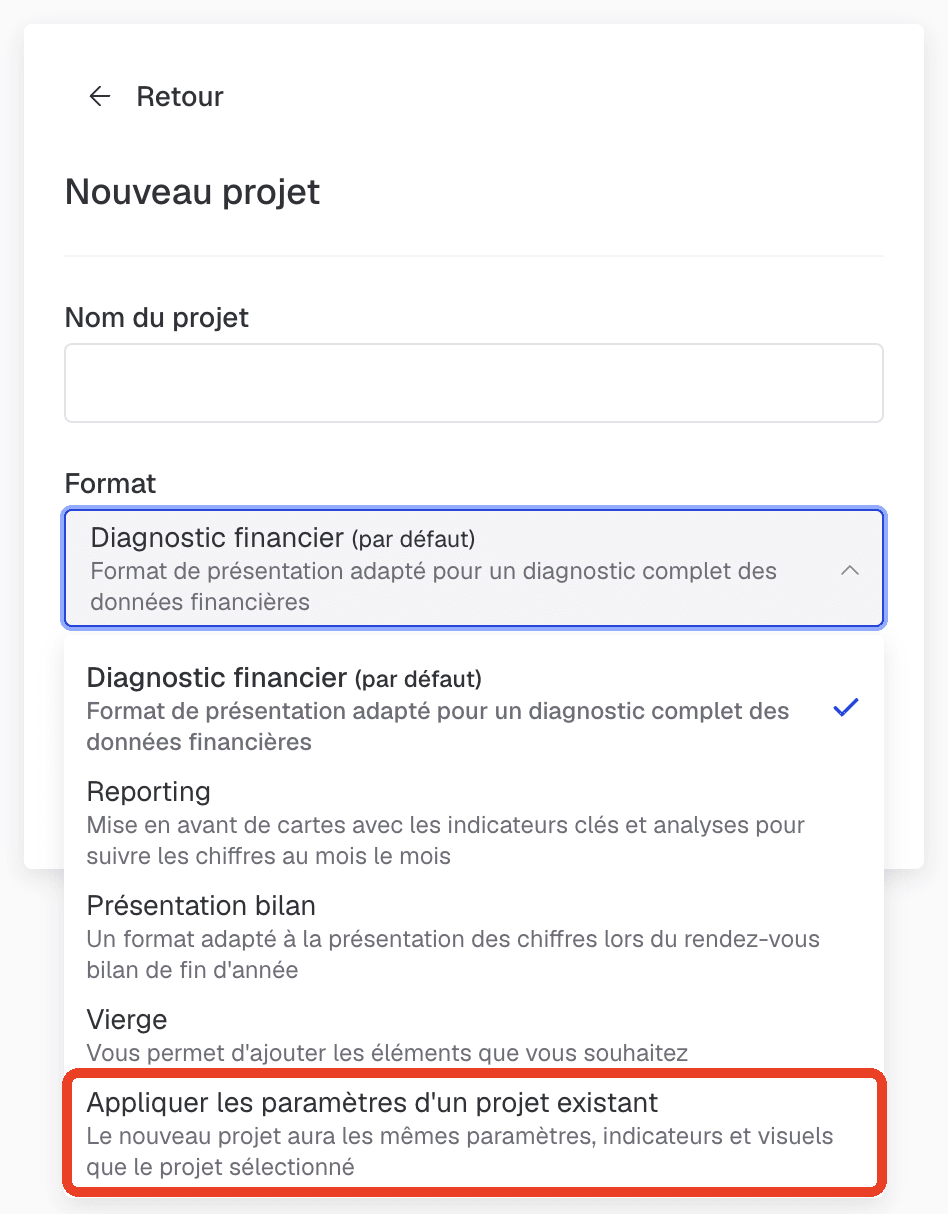This screenshot has width=948, height=1214.
Task: Focus the Nom du projet text field
Action: tap(474, 383)
